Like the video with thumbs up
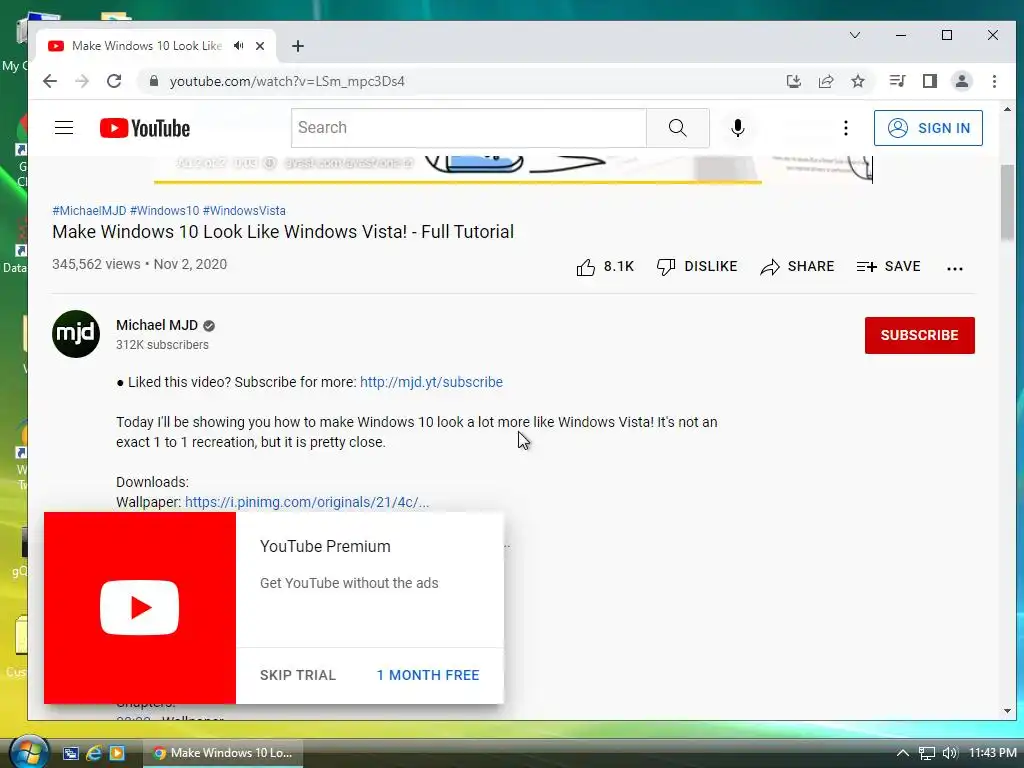This screenshot has width=1024, height=768. [605, 266]
